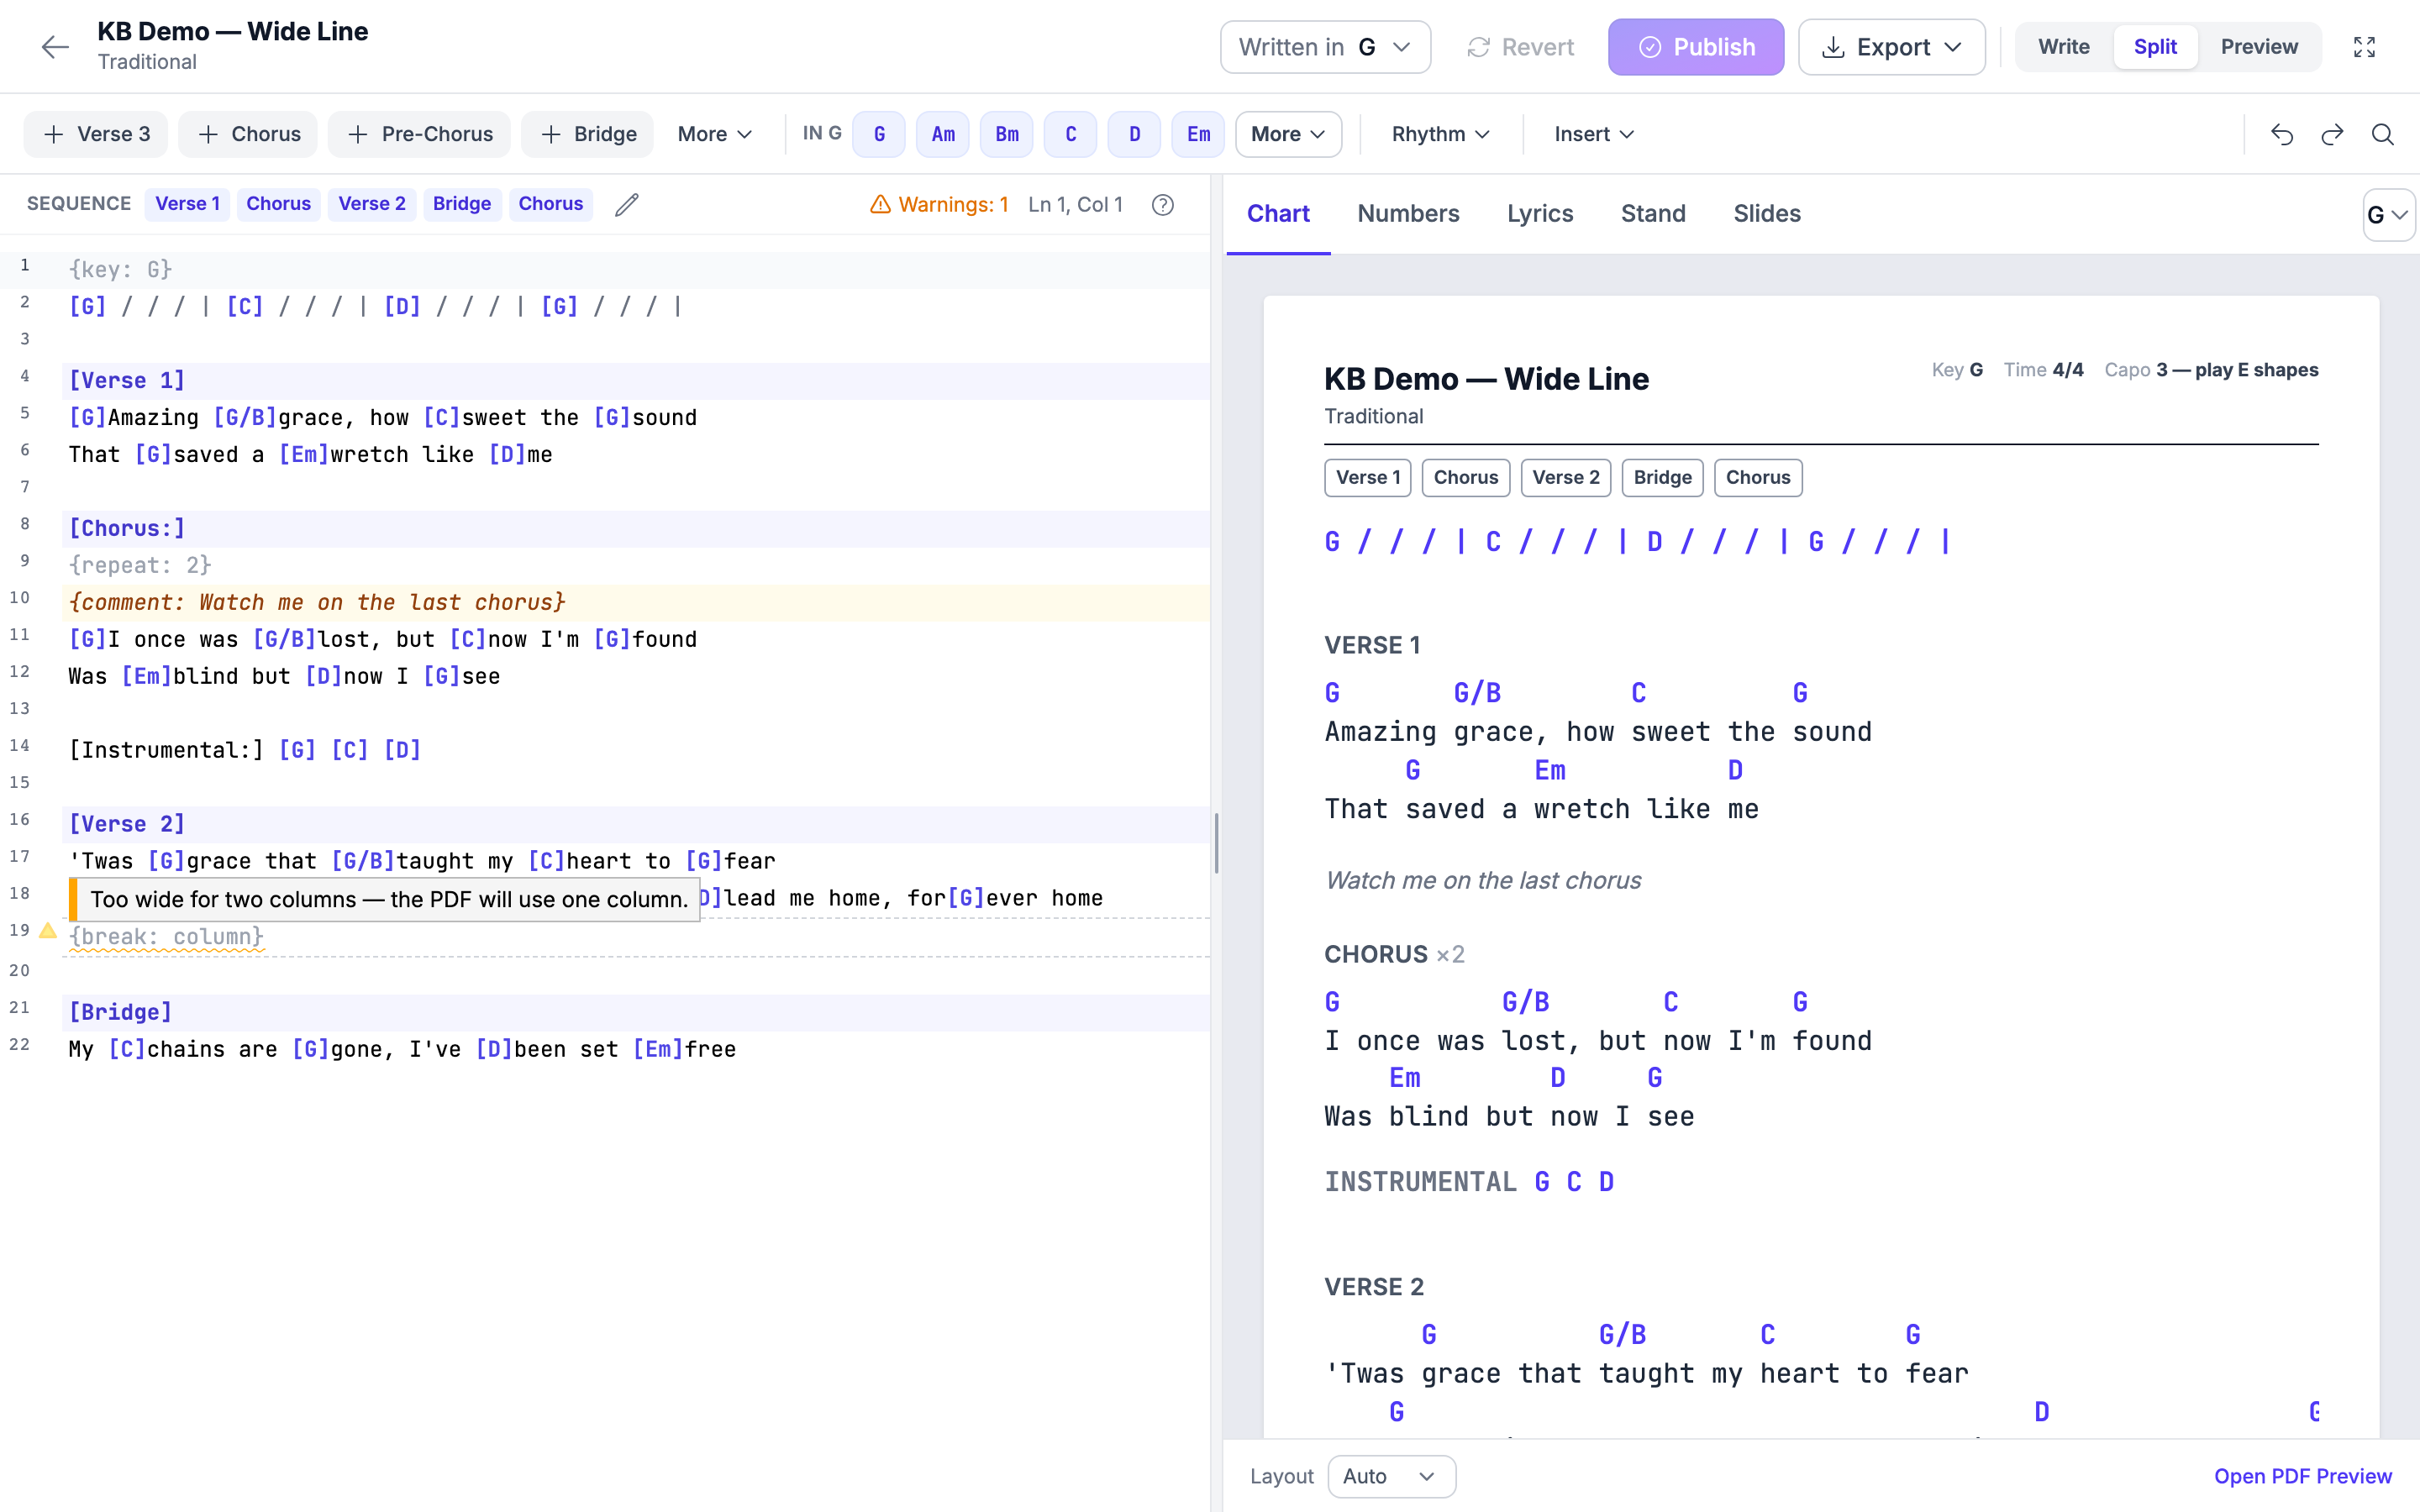This screenshot has width=2420, height=1512.
Task: Open search with magnifier icon
Action: (x=2383, y=134)
